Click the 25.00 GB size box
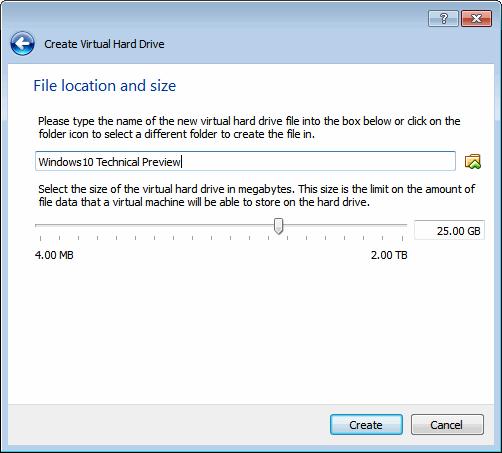502x453 pixels. (x=449, y=230)
